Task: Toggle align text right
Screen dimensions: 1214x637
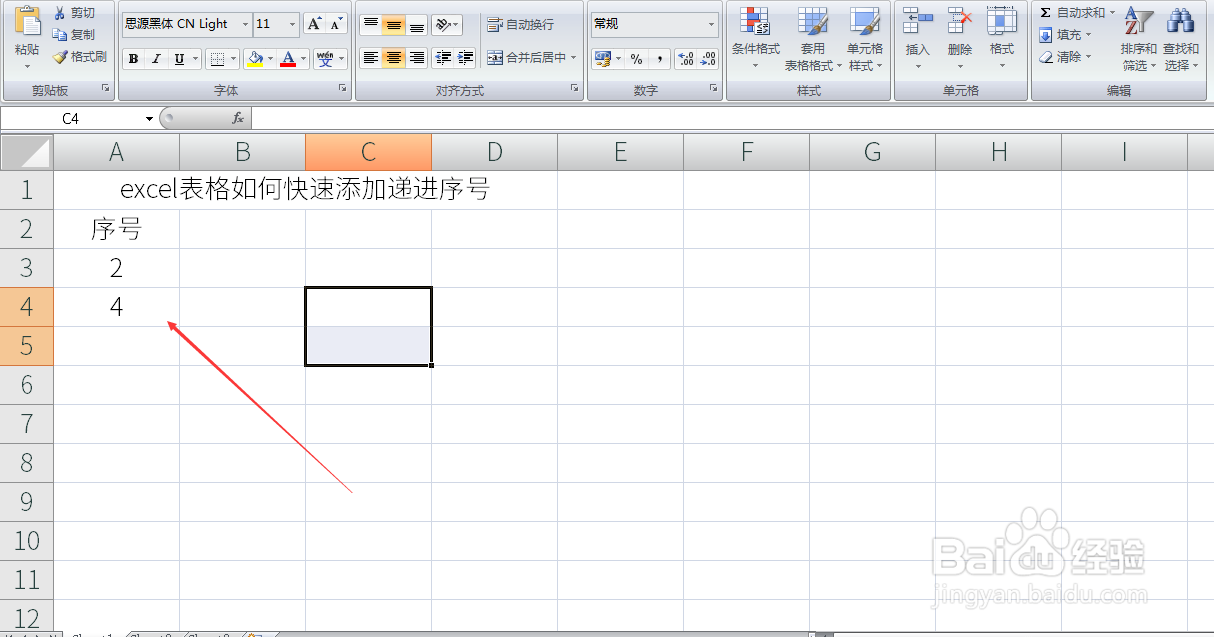Action: (416, 58)
